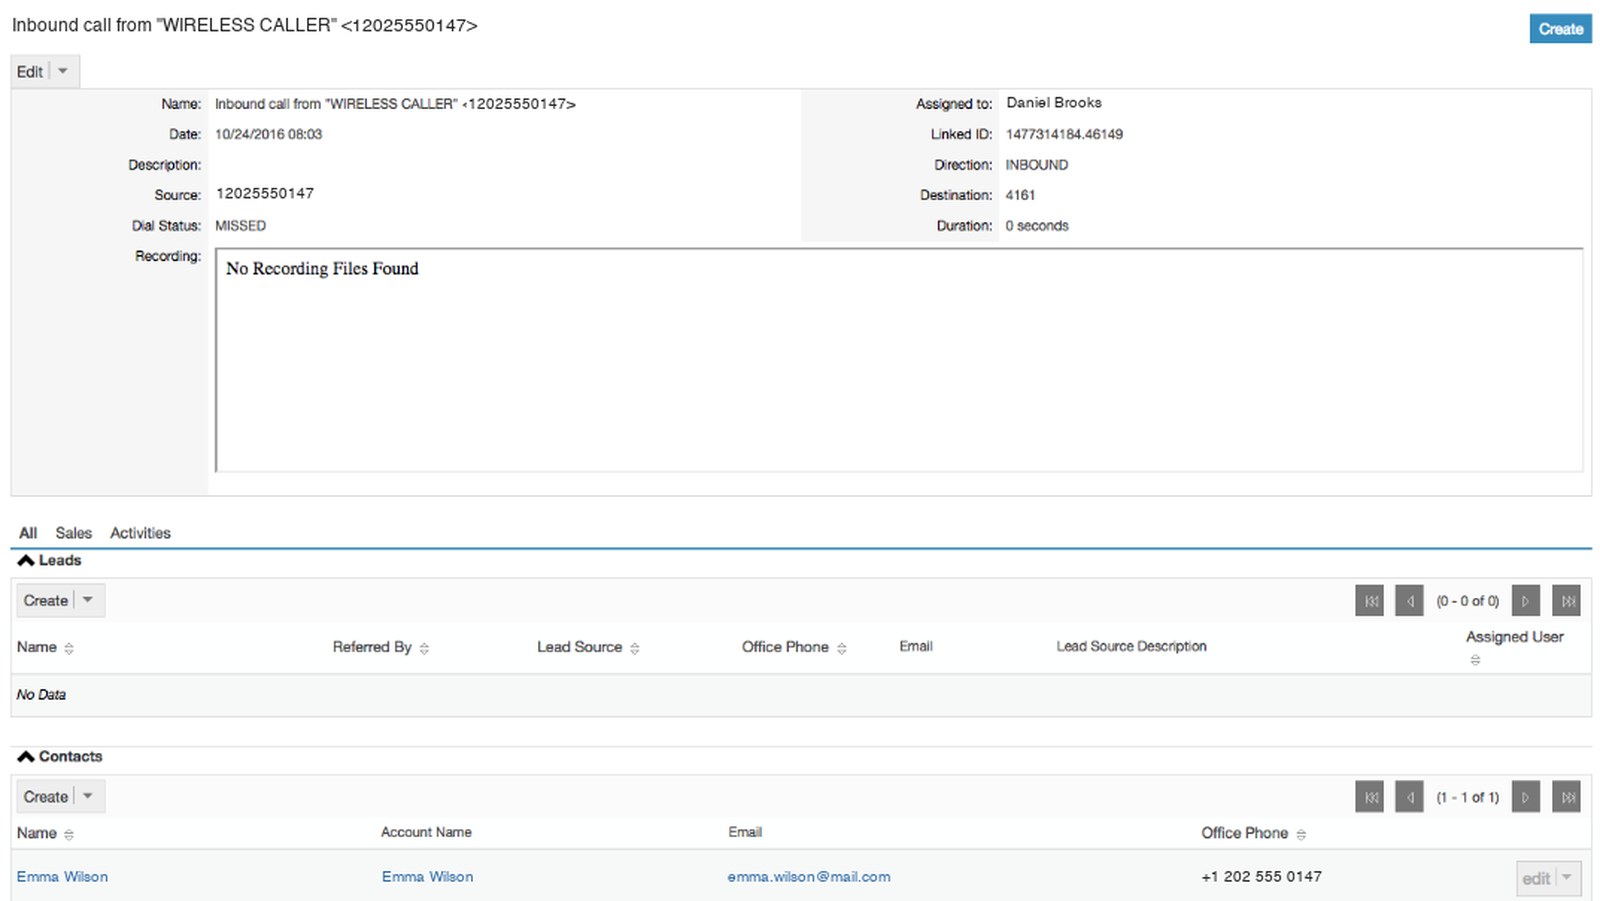Click inside the Recording files box
Image resolution: width=1600 pixels, height=901 pixels.
899,360
